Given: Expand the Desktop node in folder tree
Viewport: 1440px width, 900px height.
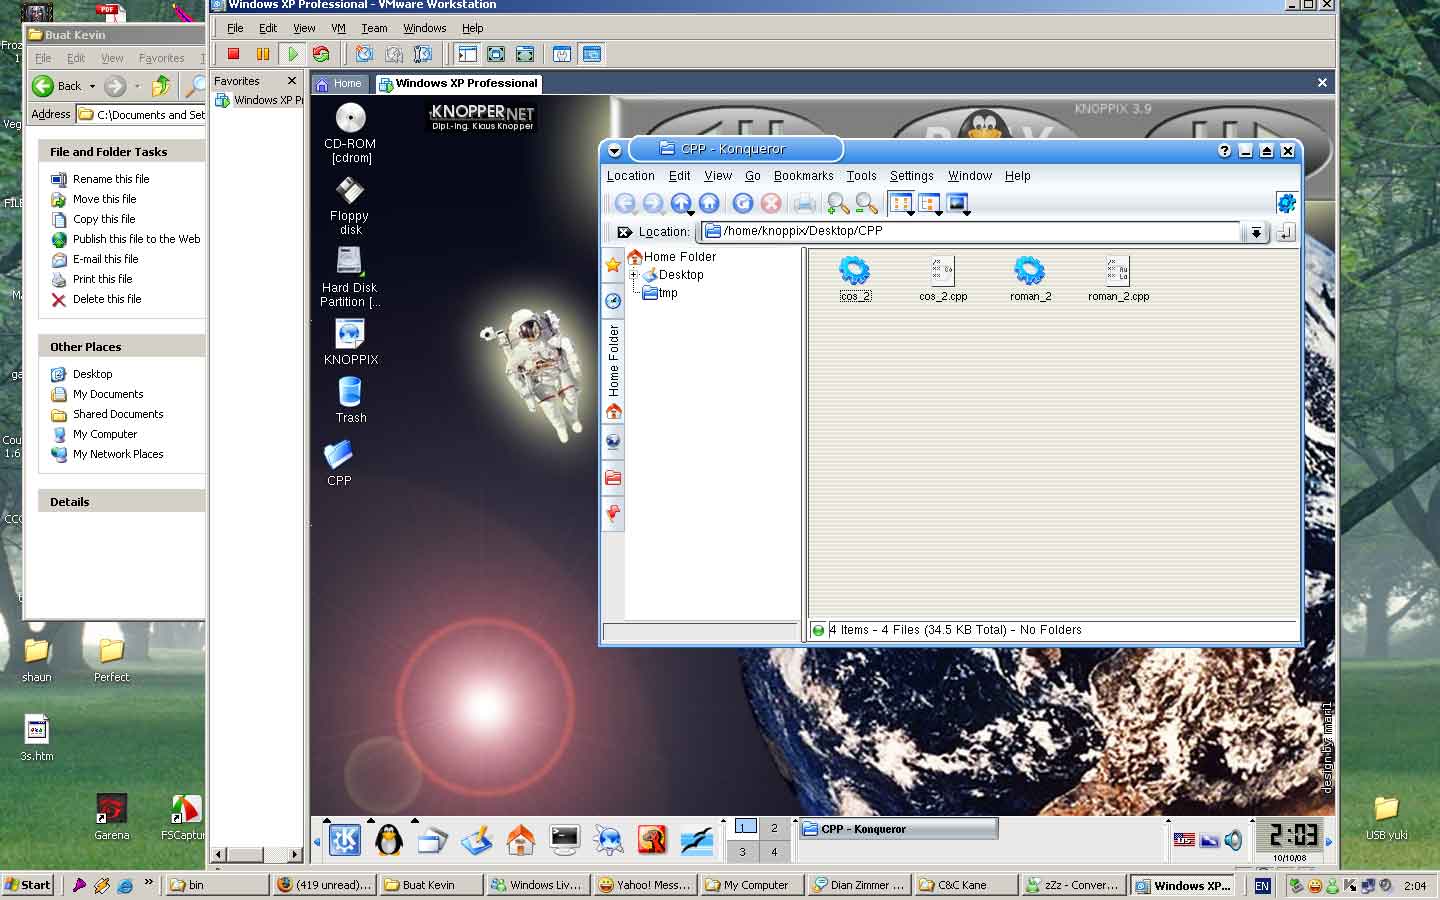Looking at the screenshot, I should click(634, 275).
